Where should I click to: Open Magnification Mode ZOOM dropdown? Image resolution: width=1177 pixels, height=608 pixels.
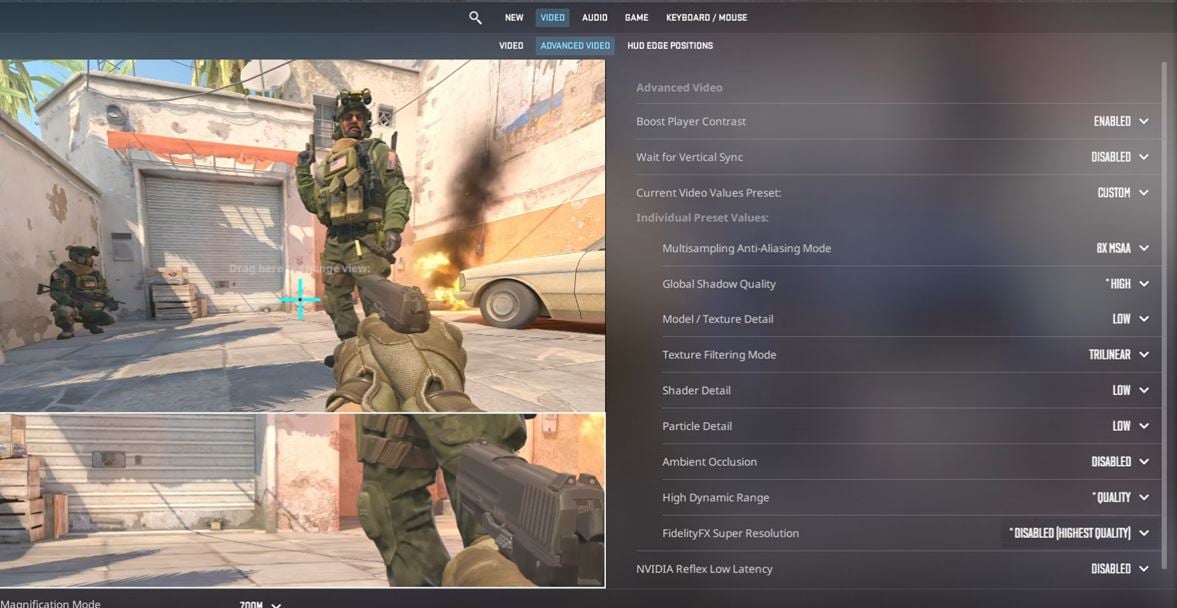tap(260, 605)
